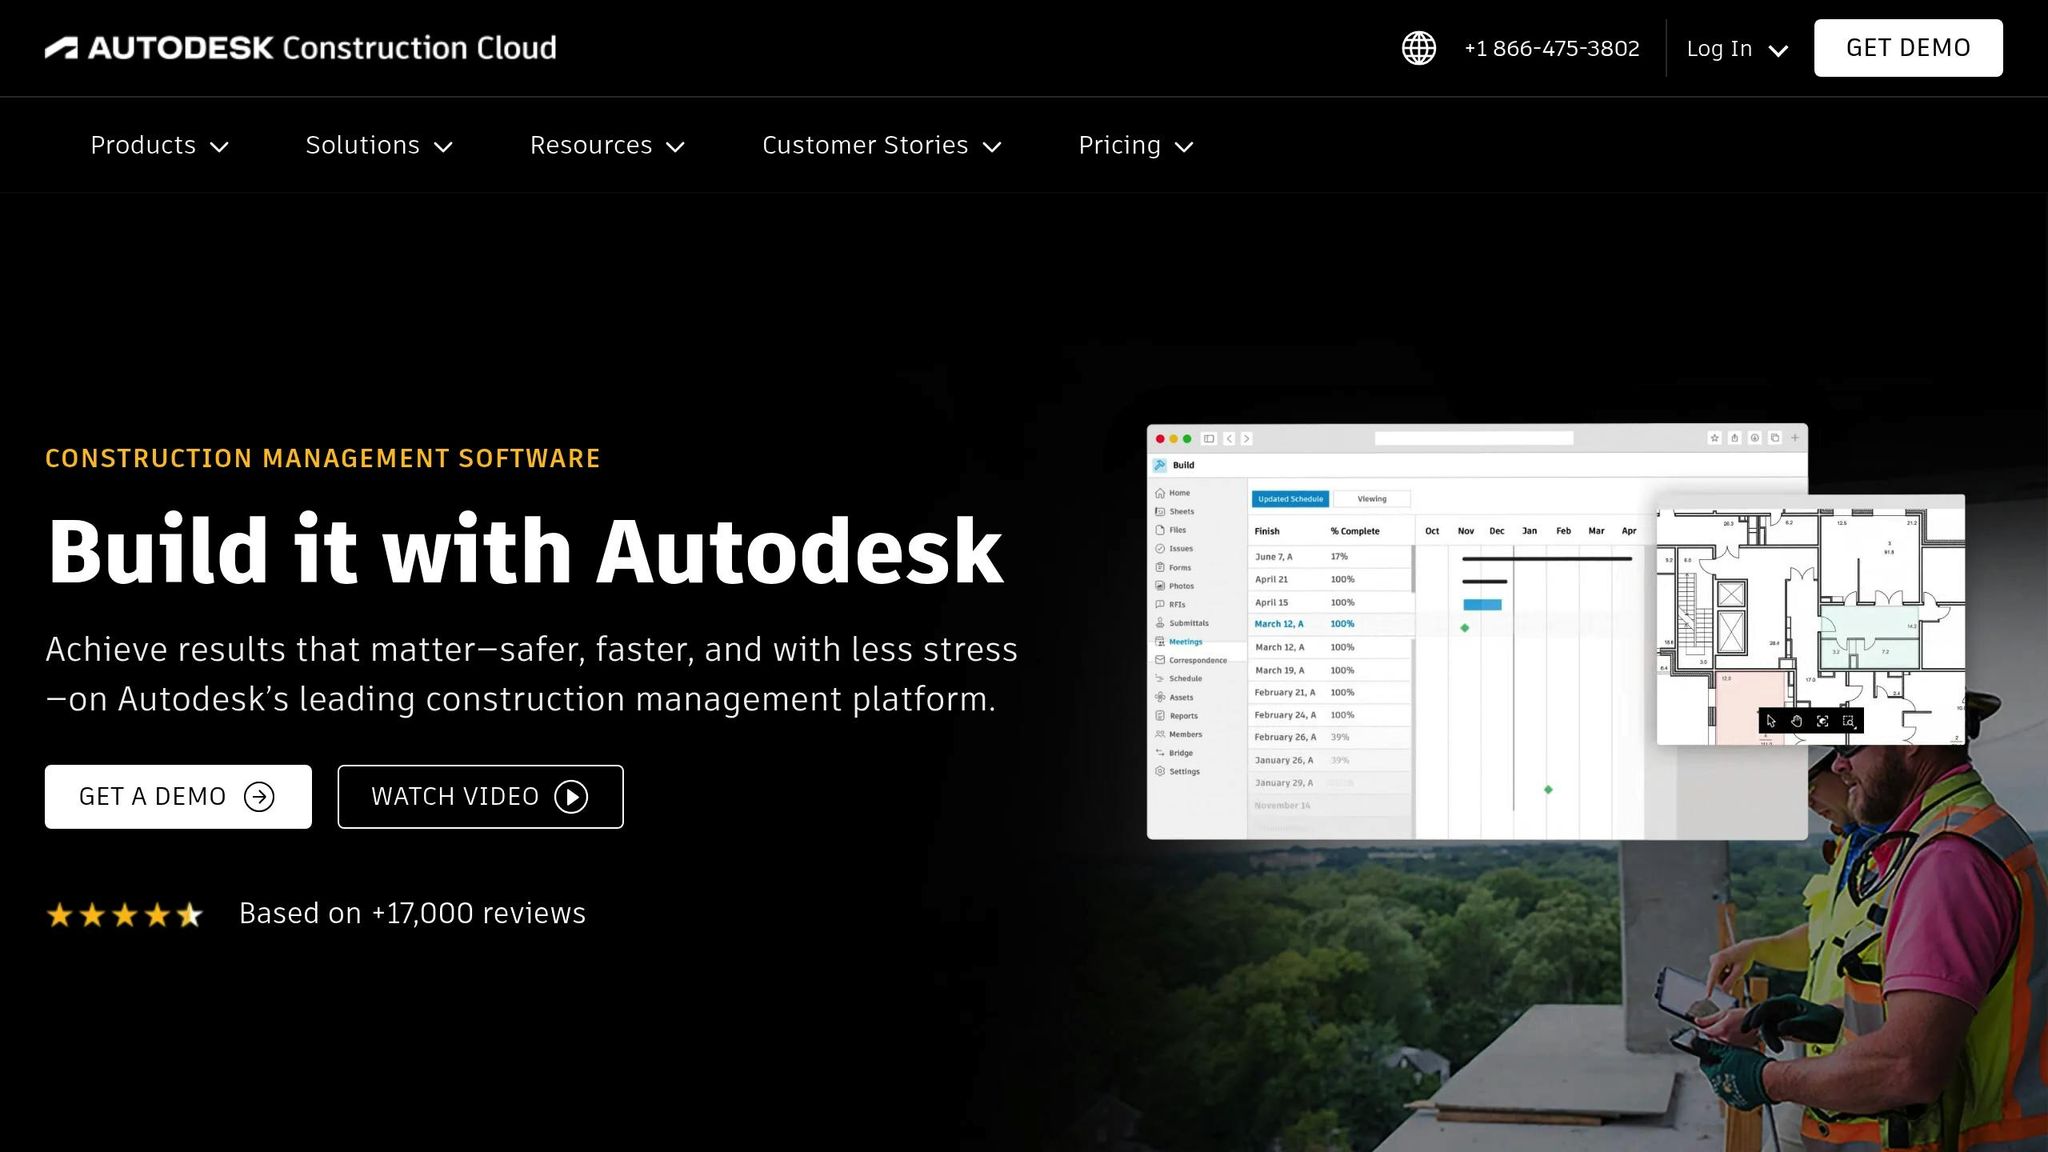Click the 'April 15' schedule row
This screenshot has height=1152, width=2048.
(1330, 603)
